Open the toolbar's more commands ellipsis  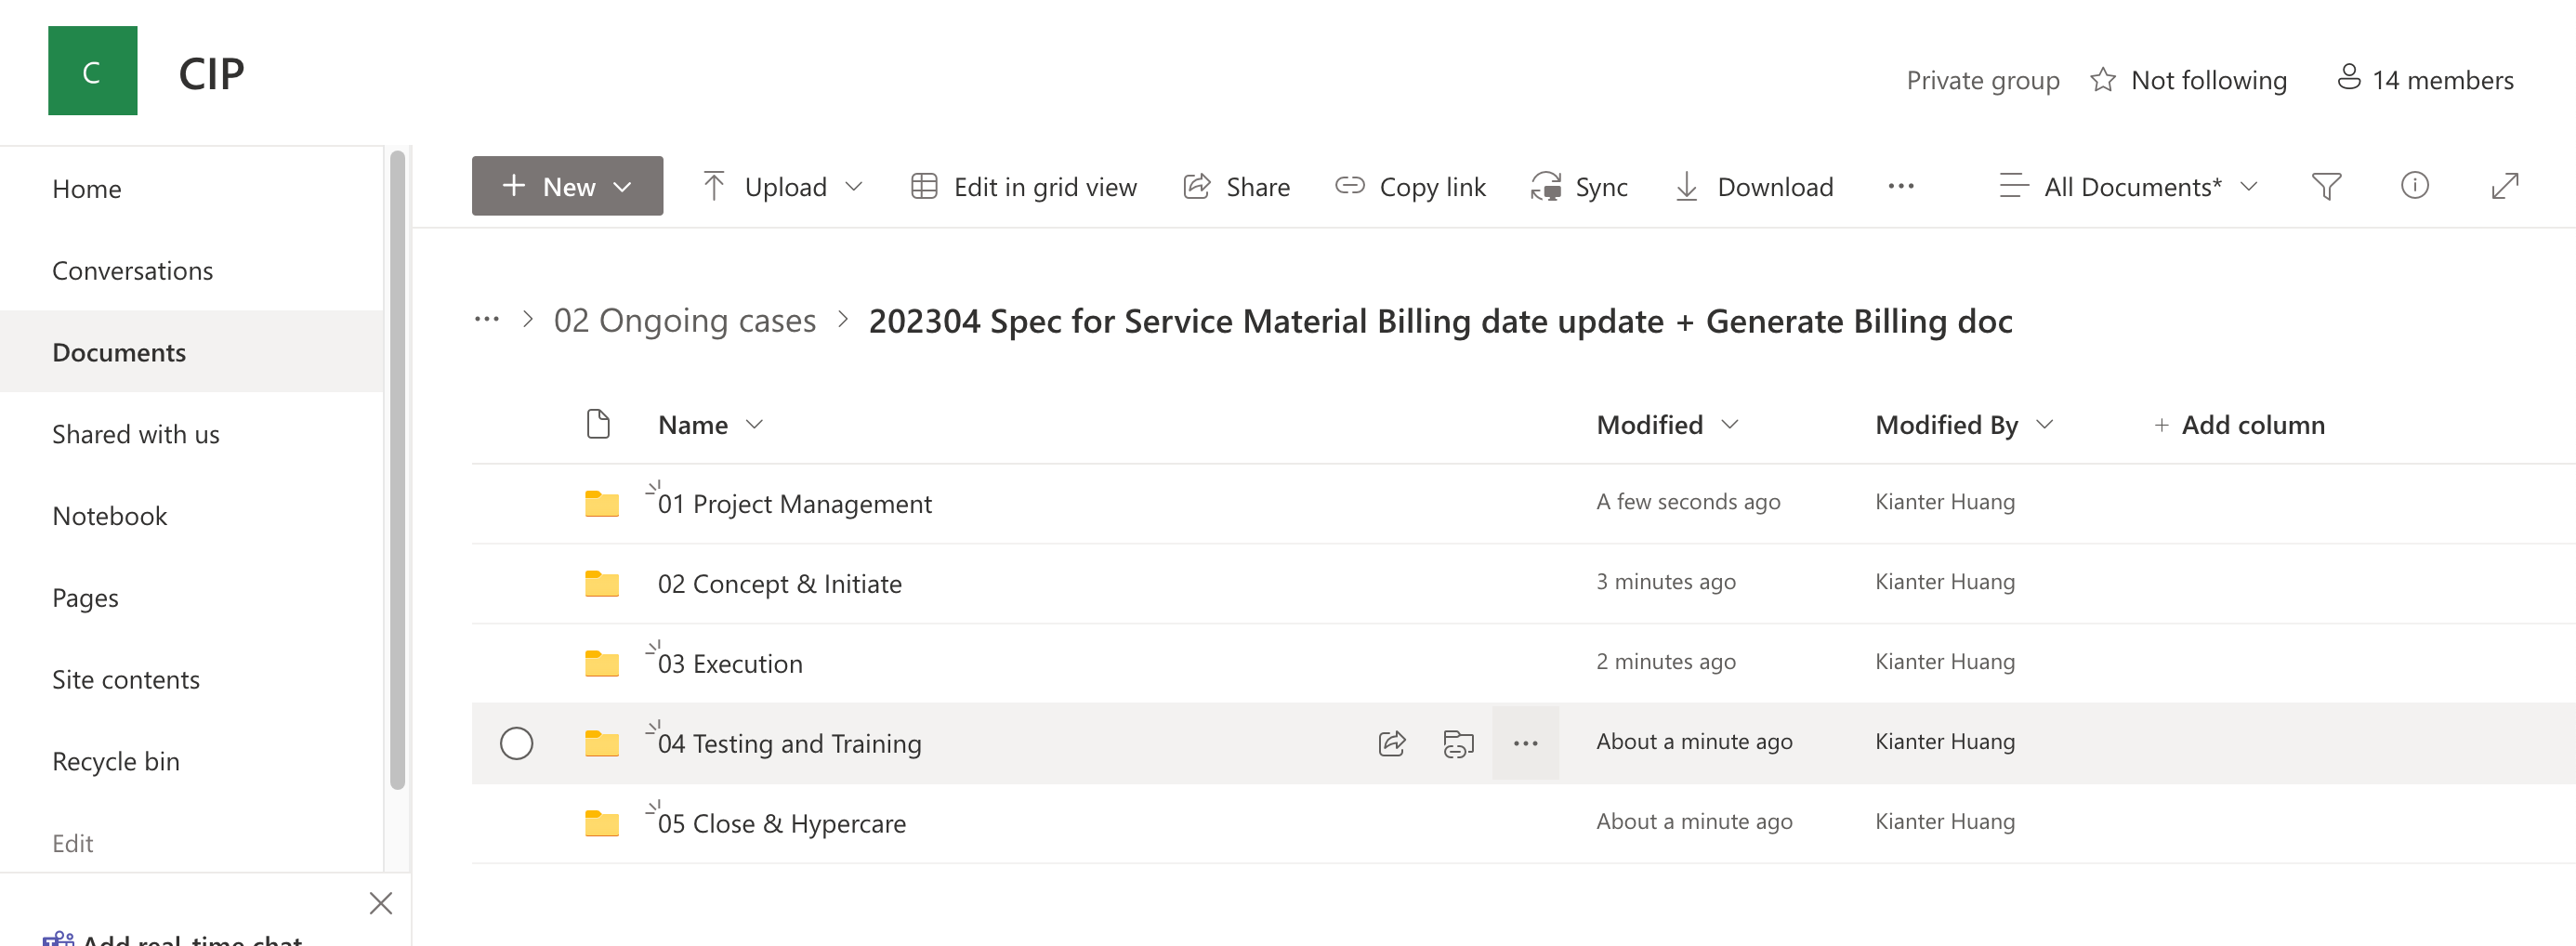click(x=1900, y=187)
